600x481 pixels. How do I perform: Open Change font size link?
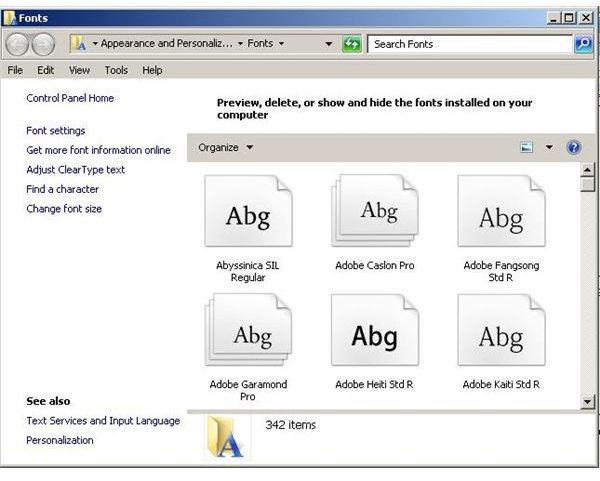click(64, 209)
